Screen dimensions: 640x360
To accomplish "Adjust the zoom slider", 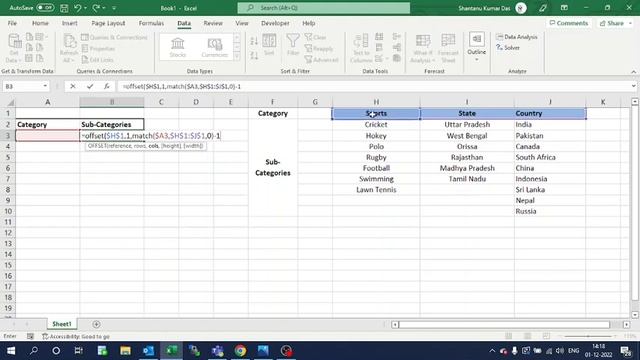I will (x=588, y=336).
